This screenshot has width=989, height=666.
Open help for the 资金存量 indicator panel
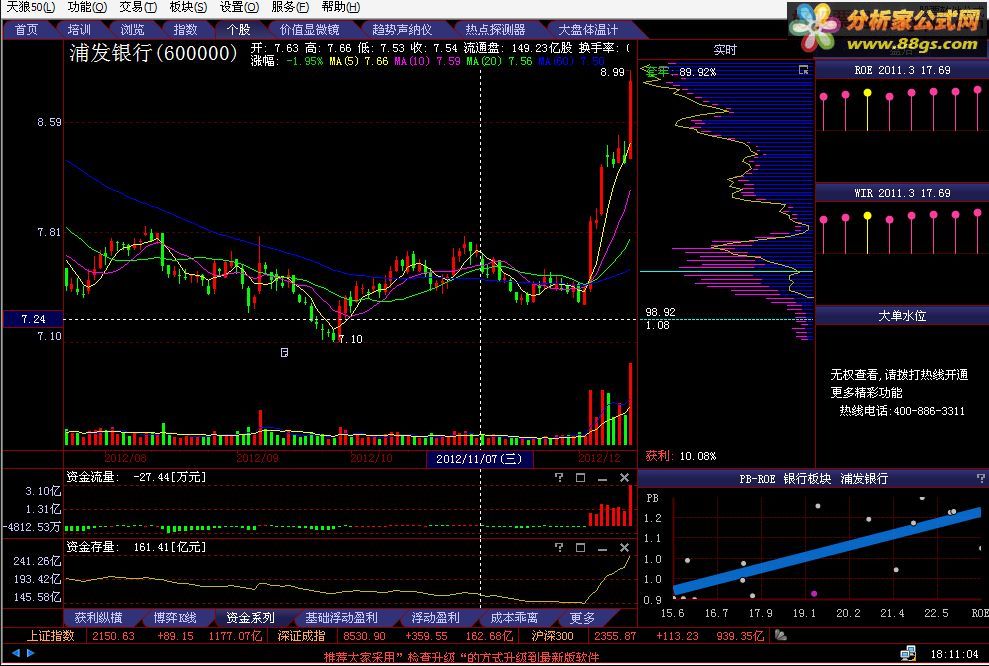(x=559, y=547)
